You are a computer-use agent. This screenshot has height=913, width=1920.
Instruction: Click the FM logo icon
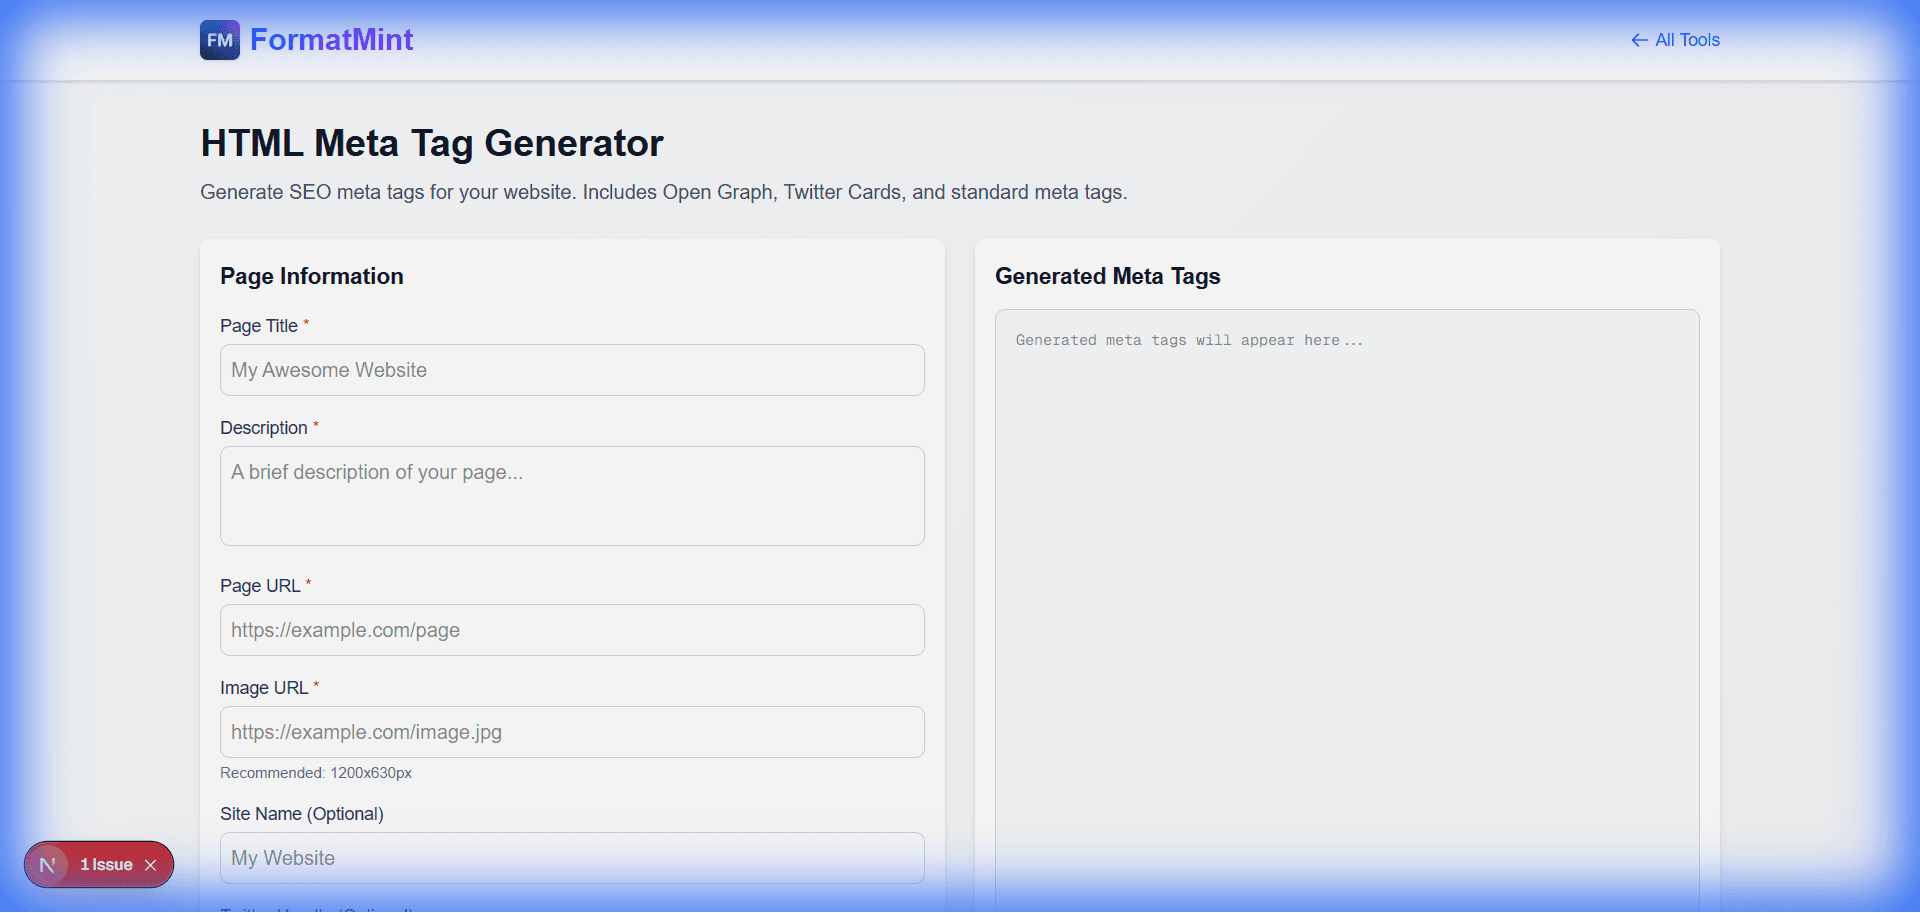click(x=219, y=40)
